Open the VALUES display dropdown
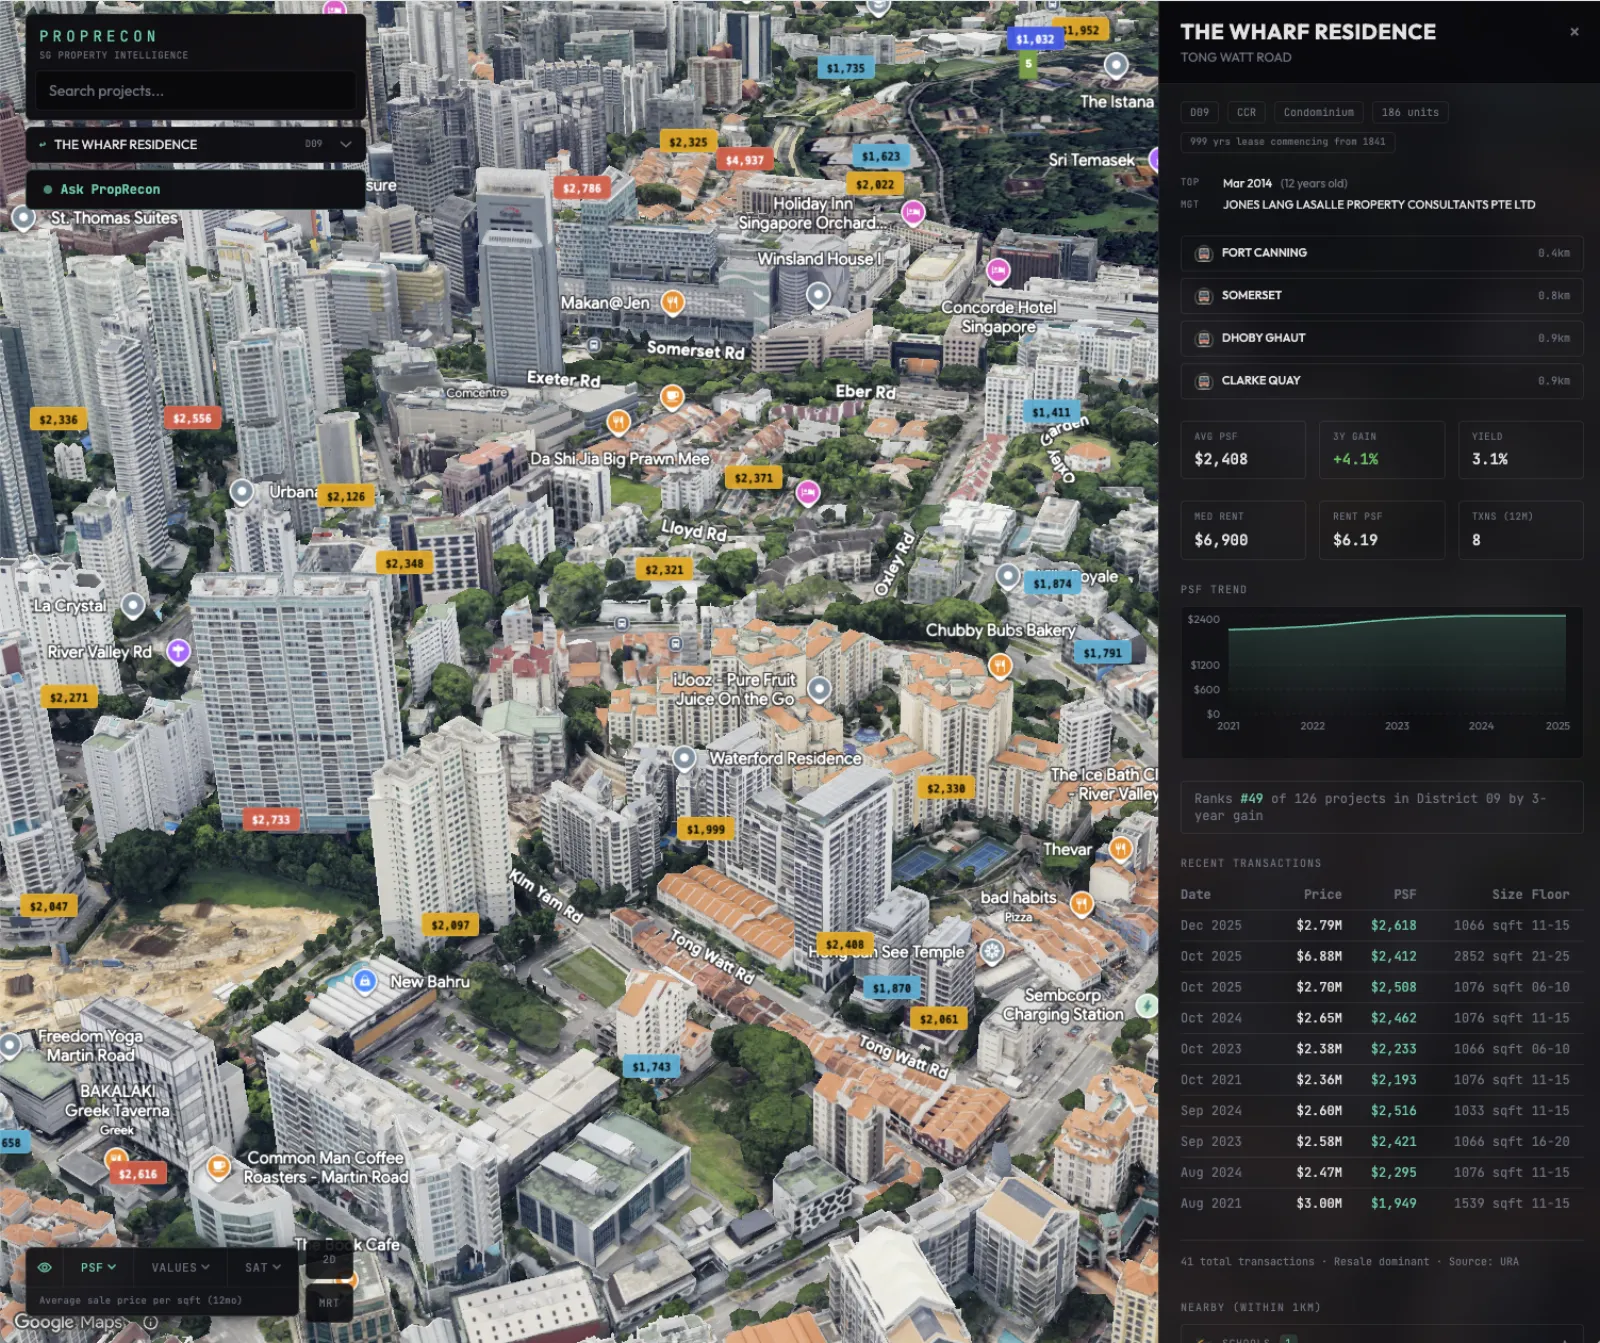 [180, 1267]
